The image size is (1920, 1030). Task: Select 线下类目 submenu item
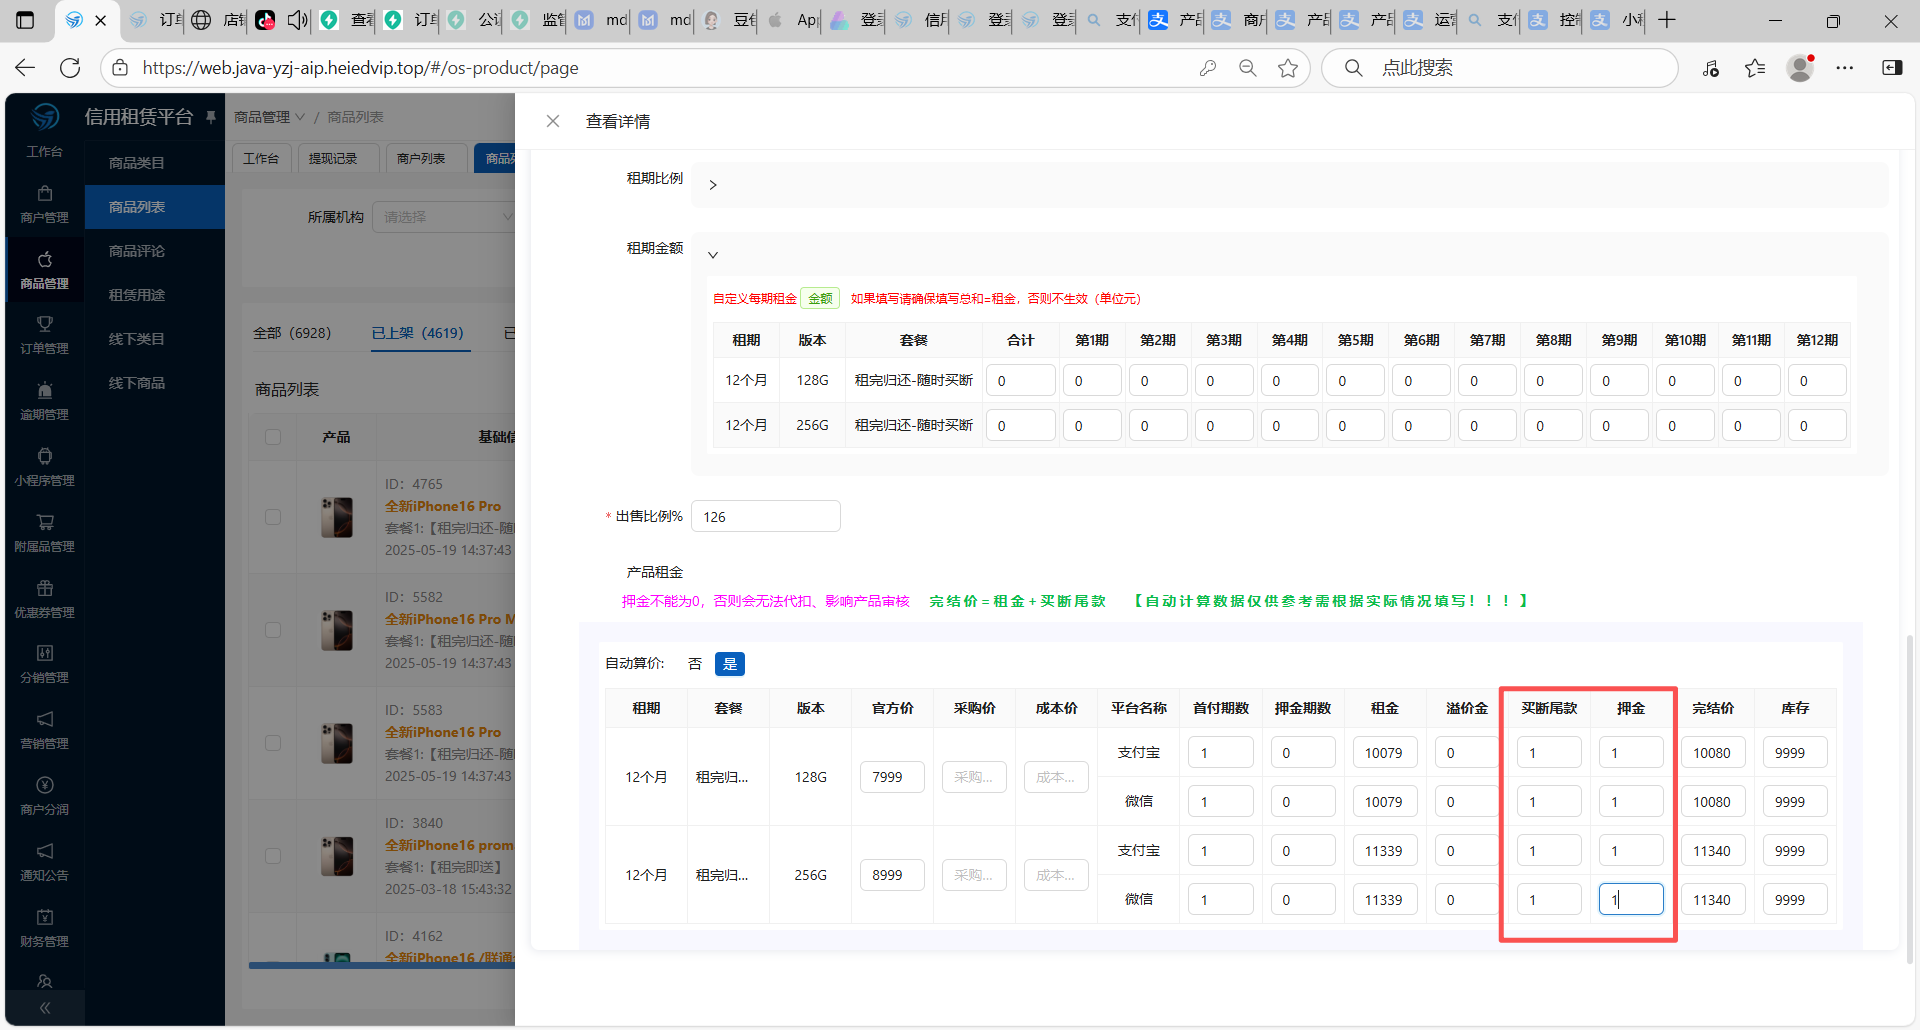coord(155,339)
